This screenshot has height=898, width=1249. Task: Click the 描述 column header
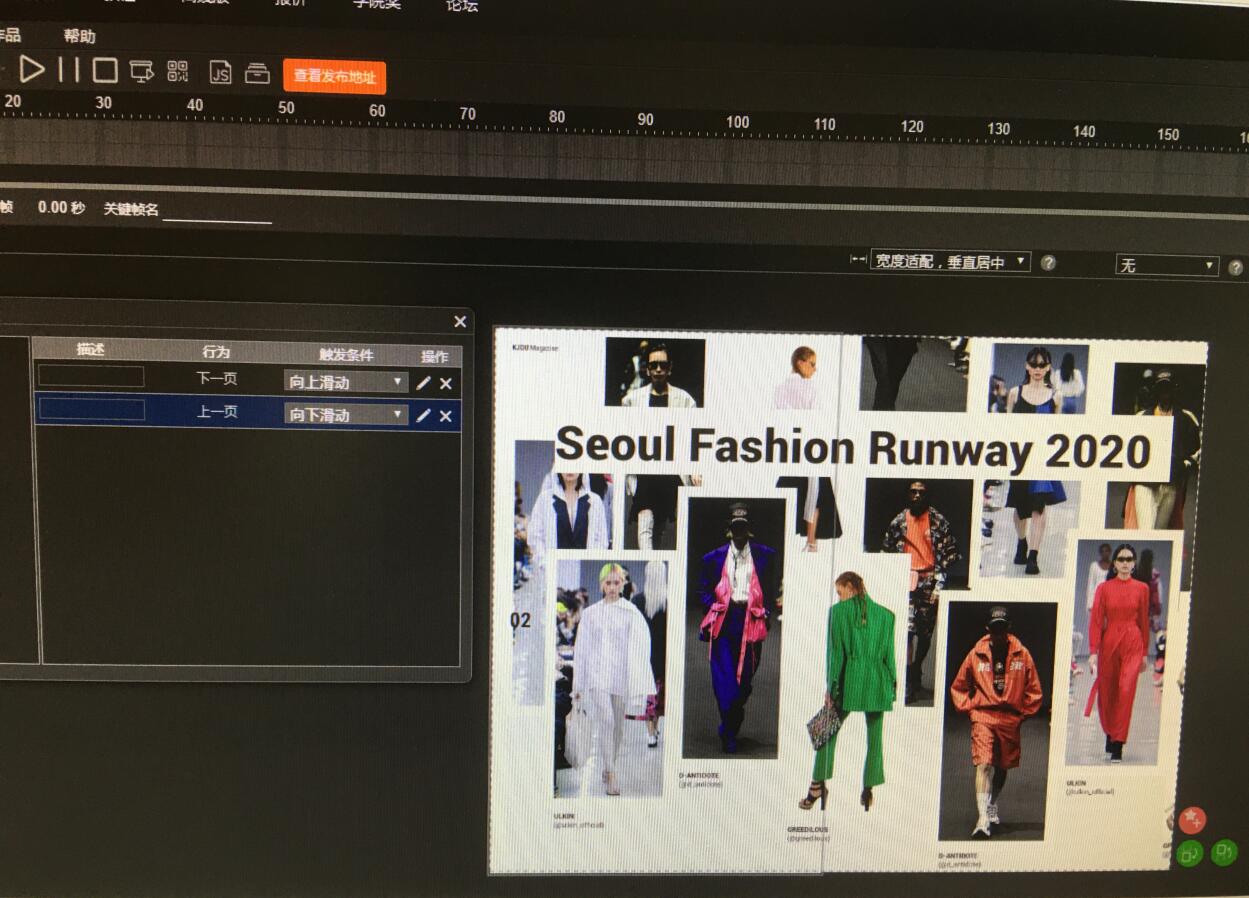(x=91, y=349)
